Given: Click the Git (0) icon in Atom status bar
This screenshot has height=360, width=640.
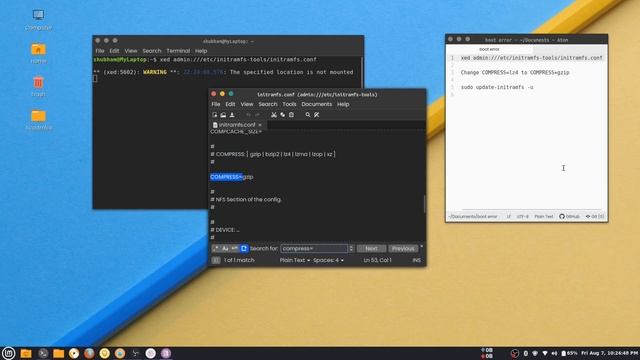Looking at the screenshot, I should (x=595, y=216).
